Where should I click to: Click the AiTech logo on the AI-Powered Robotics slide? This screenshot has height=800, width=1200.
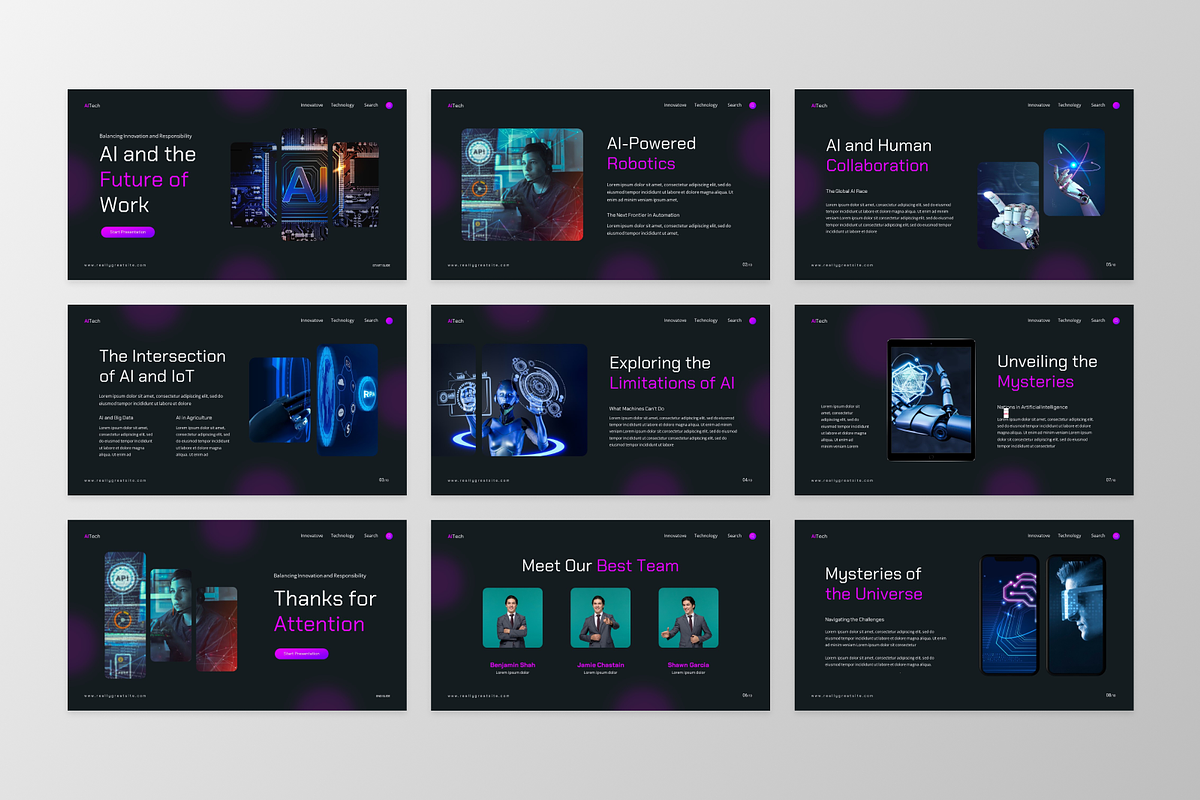pyautogui.click(x=456, y=105)
